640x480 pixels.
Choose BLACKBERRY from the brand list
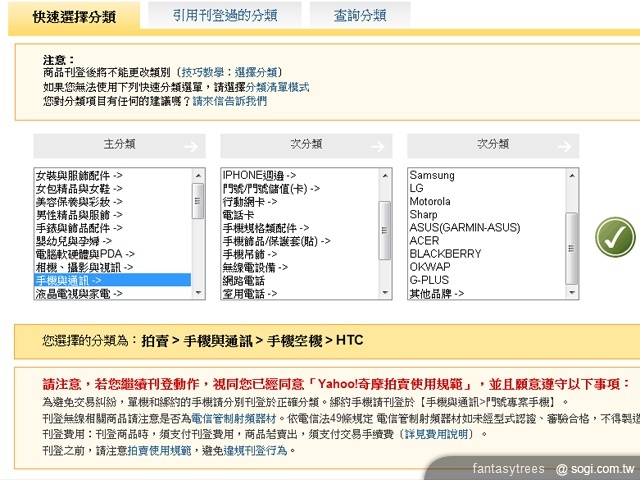(x=448, y=254)
